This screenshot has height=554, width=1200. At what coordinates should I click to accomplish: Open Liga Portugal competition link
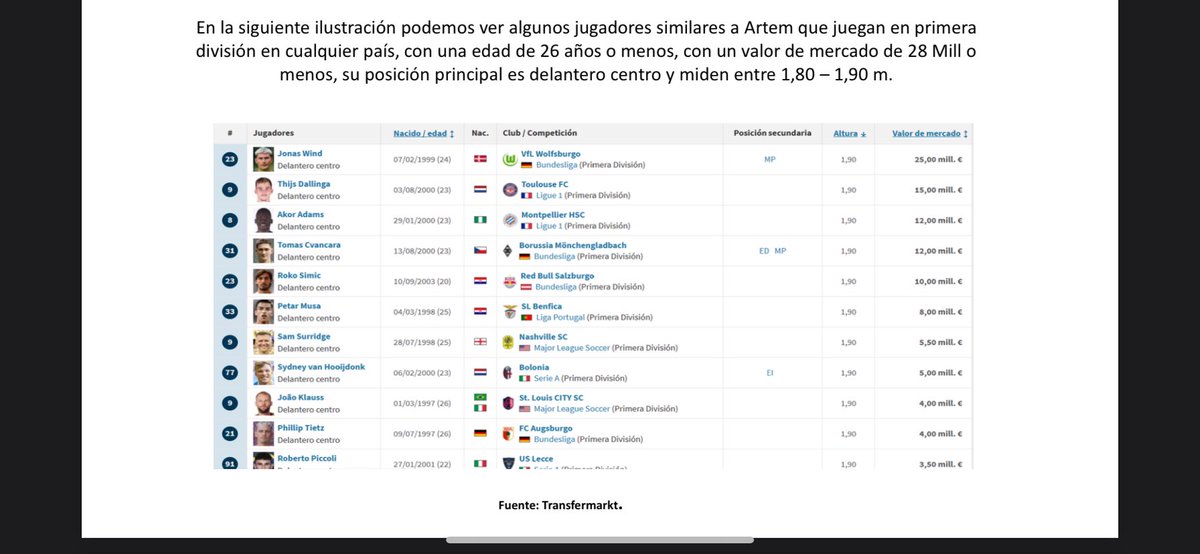(x=559, y=317)
